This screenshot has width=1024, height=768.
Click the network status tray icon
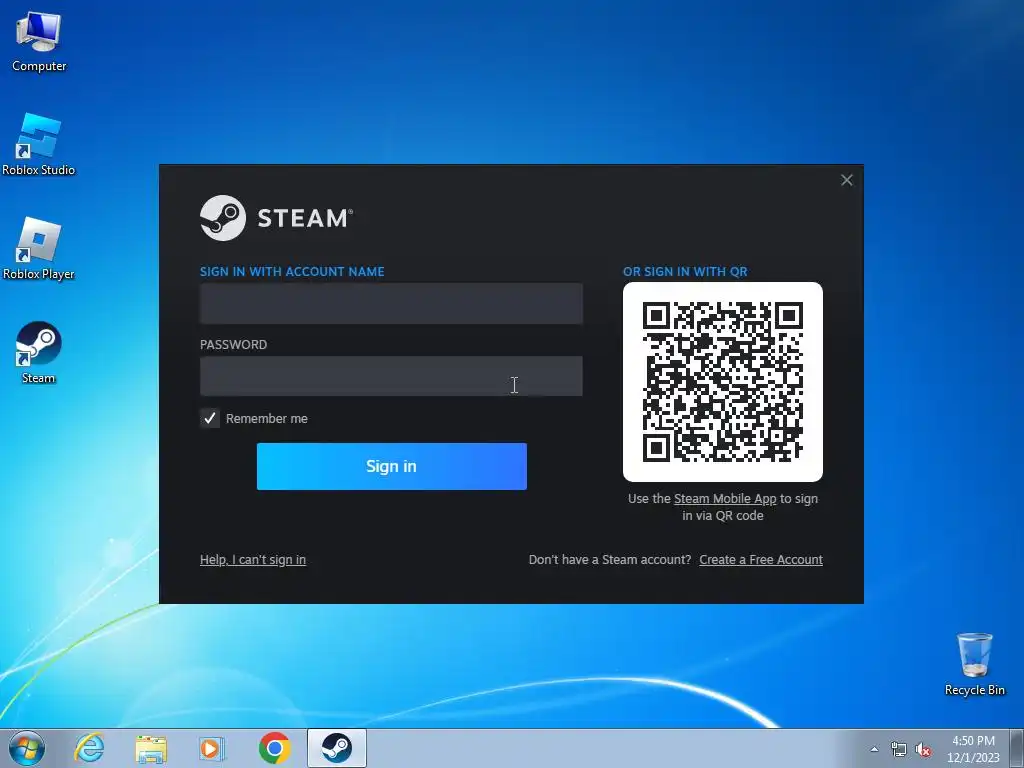click(x=899, y=750)
